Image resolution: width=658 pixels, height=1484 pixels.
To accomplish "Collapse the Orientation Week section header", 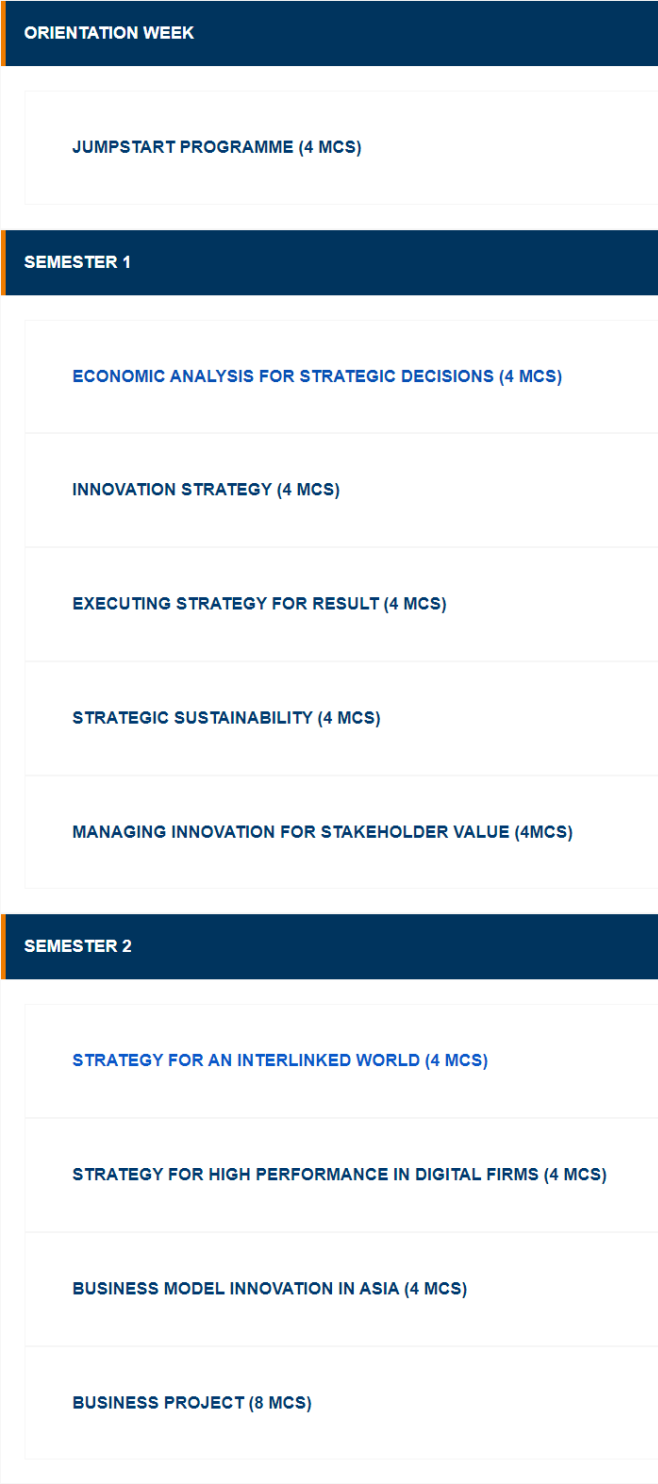I will (x=109, y=33).
